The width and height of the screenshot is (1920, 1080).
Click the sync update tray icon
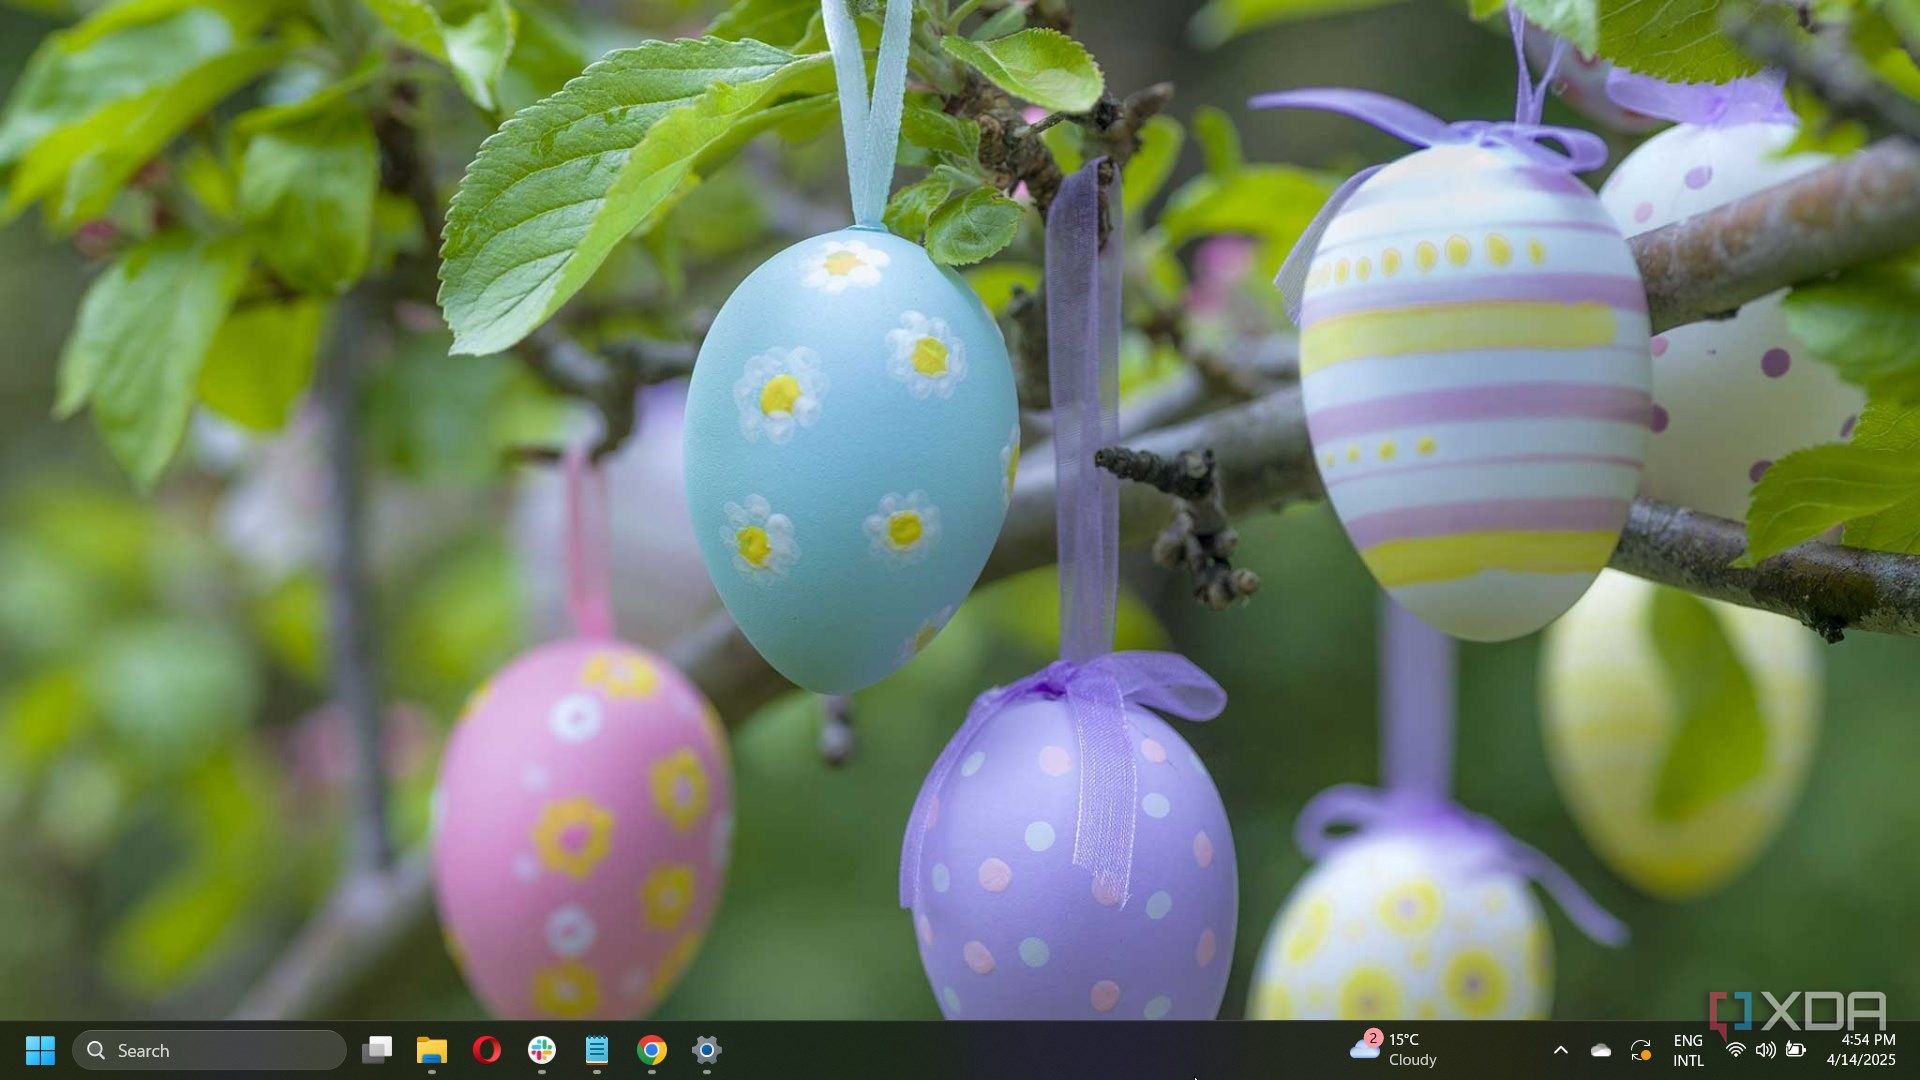point(1641,1050)
